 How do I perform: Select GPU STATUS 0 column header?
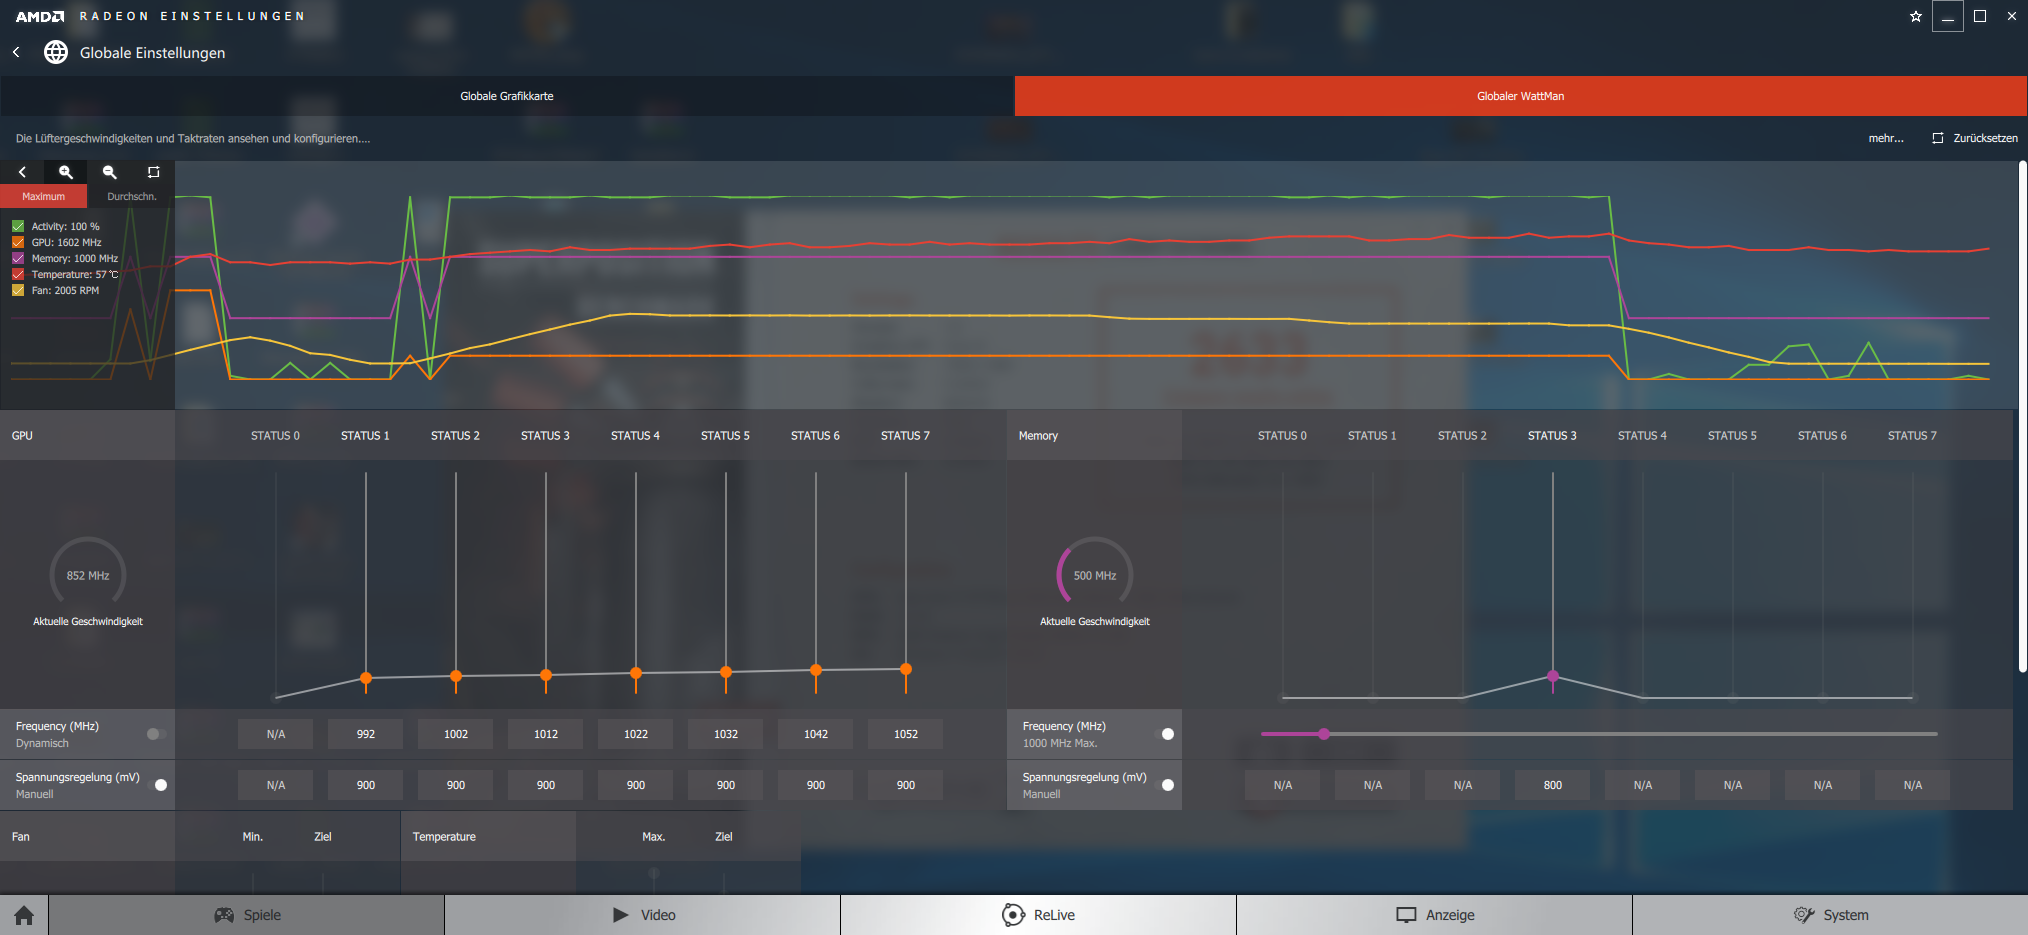pos(275,436)
